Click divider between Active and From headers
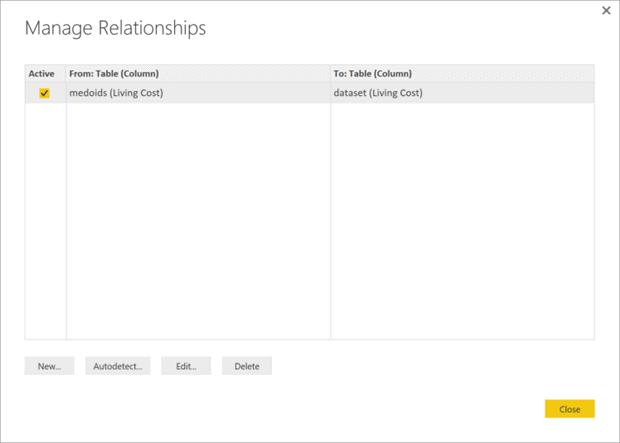The width and height of the screenshot is (620, 443). [65, 74]
